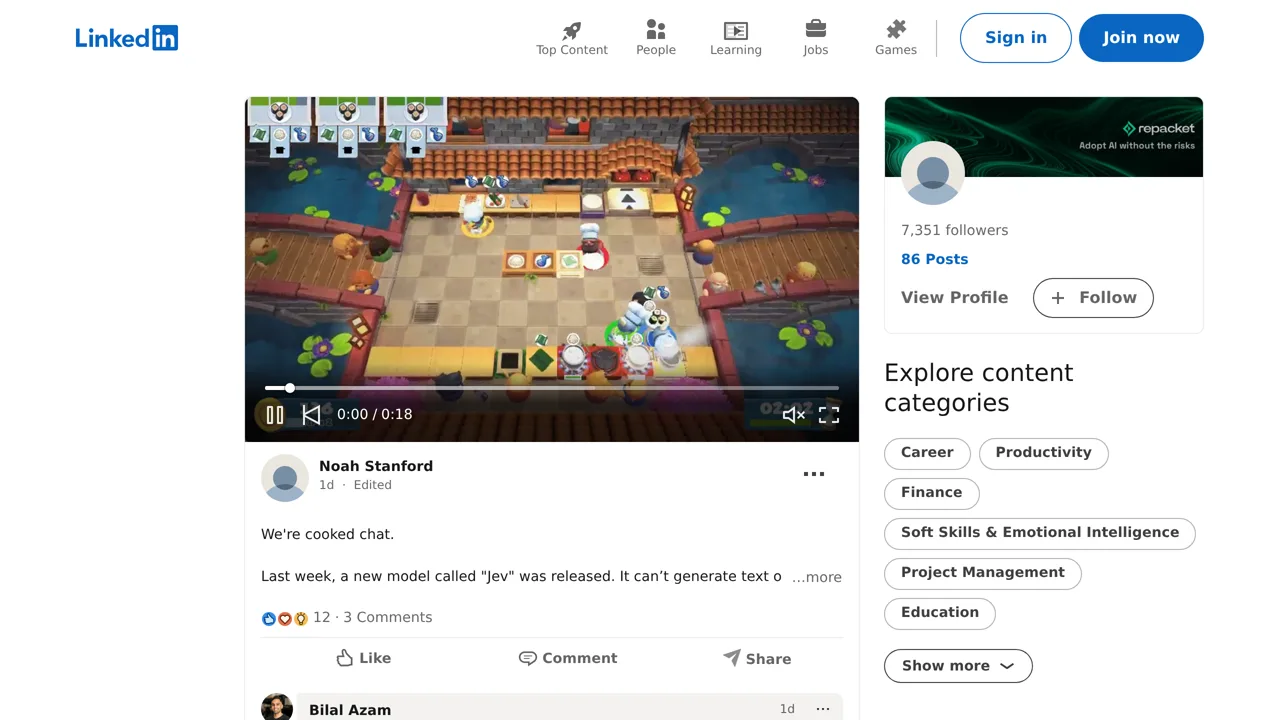This screenshot has height=720, width=1280.
Task: Pause the video playback
Action: click(x=274, y=414)
